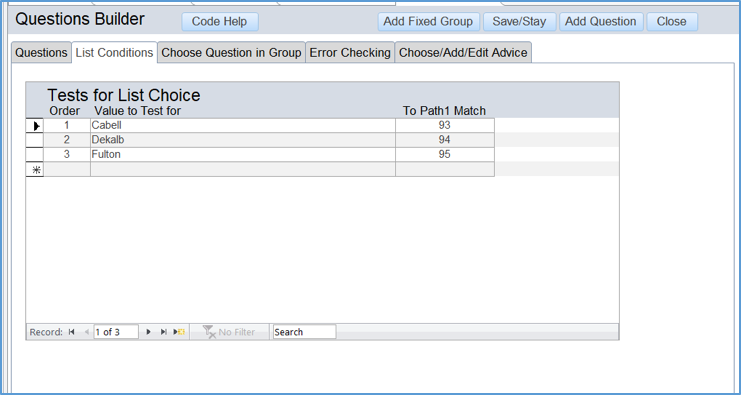Click the Save/Stay button
This screenshot has height=395, width=741.
point(519,22)
